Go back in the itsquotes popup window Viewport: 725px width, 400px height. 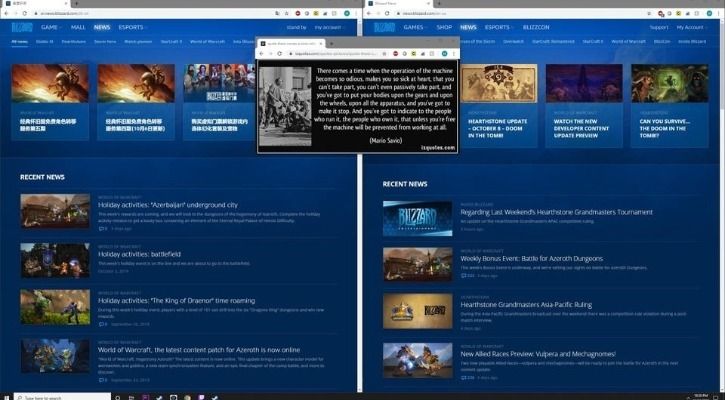point(261,54)
